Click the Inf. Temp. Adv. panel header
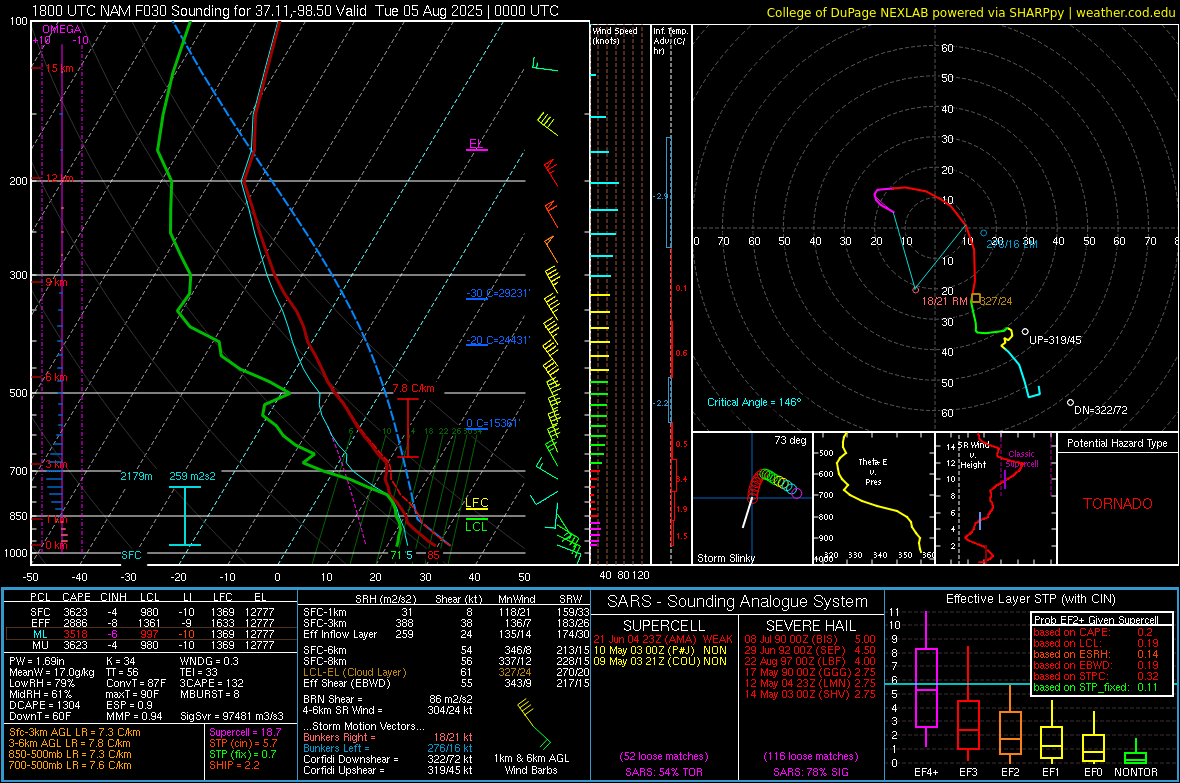The width and height of the screenshot is (1180, 783). (x=670, y=41)
